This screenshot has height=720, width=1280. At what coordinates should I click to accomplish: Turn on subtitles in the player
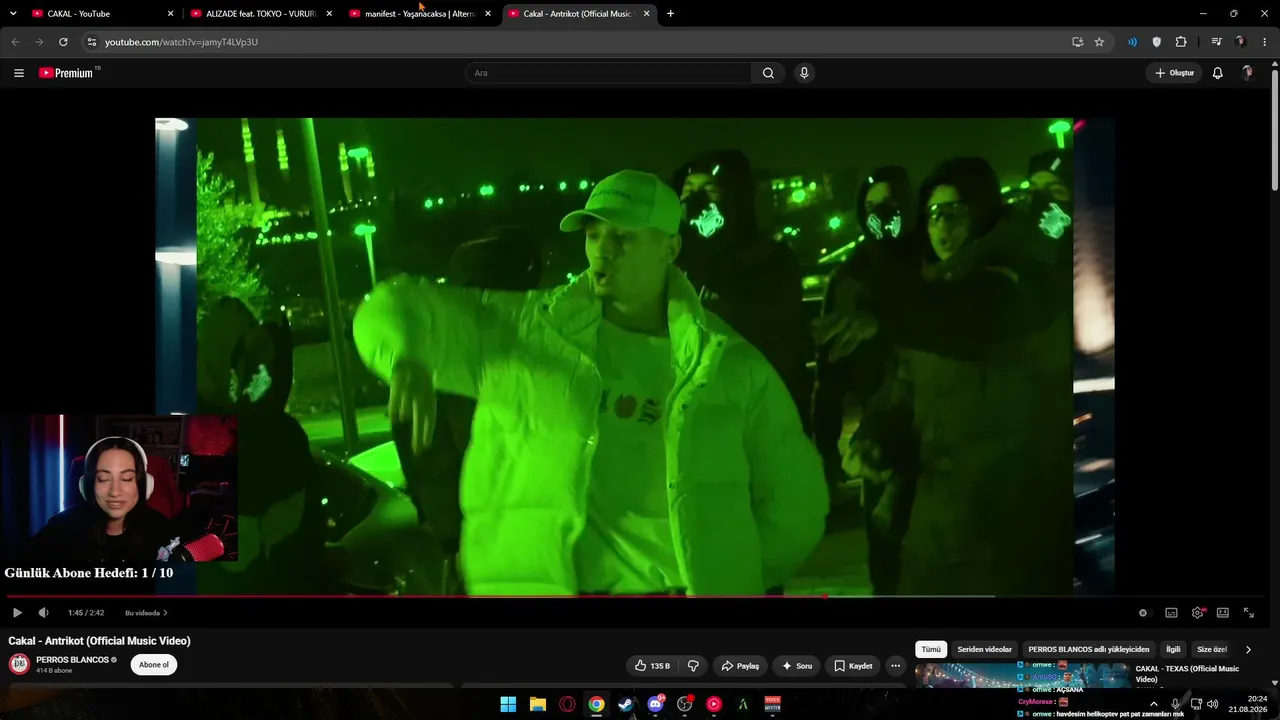coord(1171,613)
